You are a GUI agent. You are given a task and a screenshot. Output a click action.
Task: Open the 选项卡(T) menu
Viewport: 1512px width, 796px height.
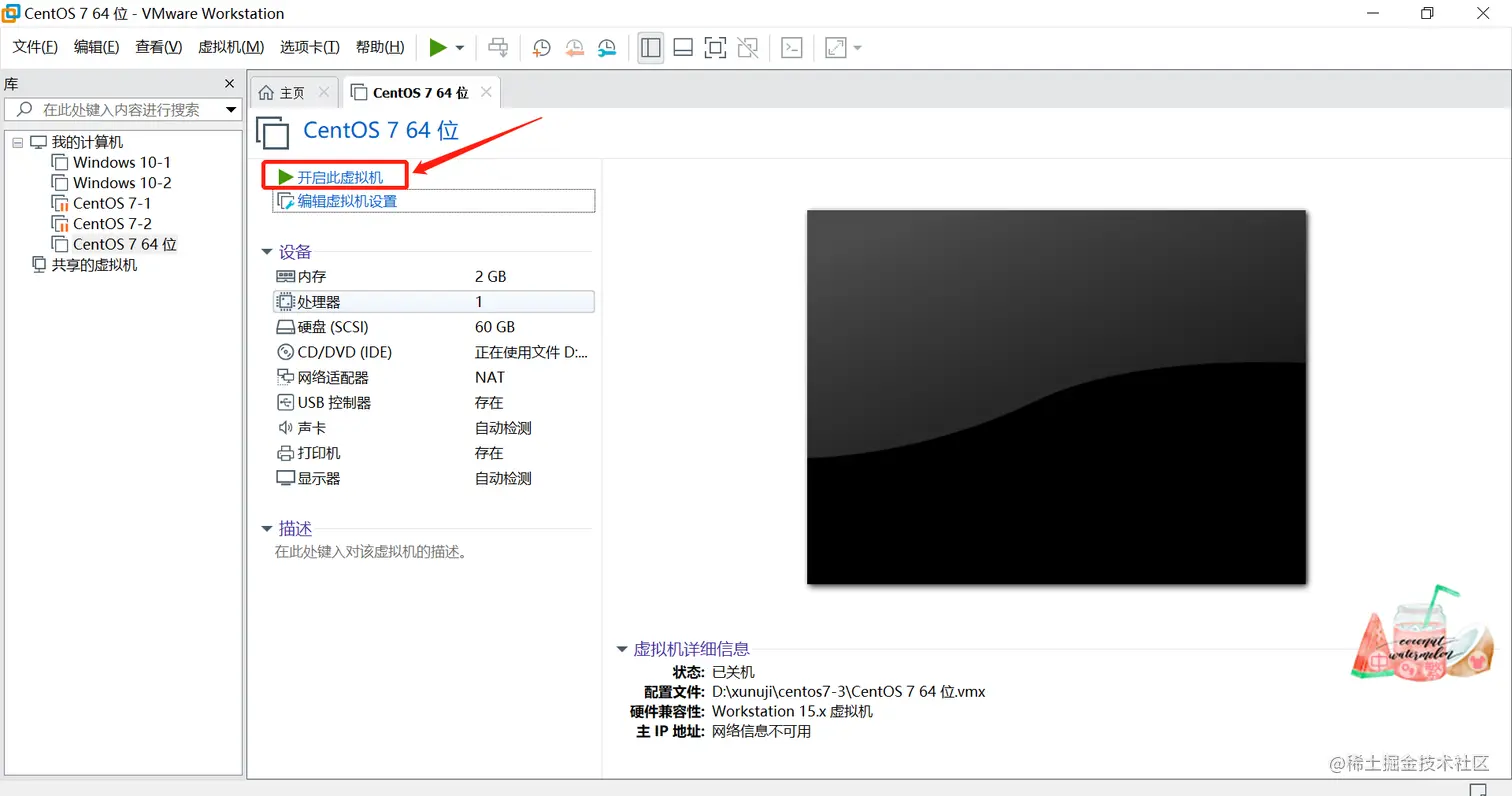coord(310,47)
